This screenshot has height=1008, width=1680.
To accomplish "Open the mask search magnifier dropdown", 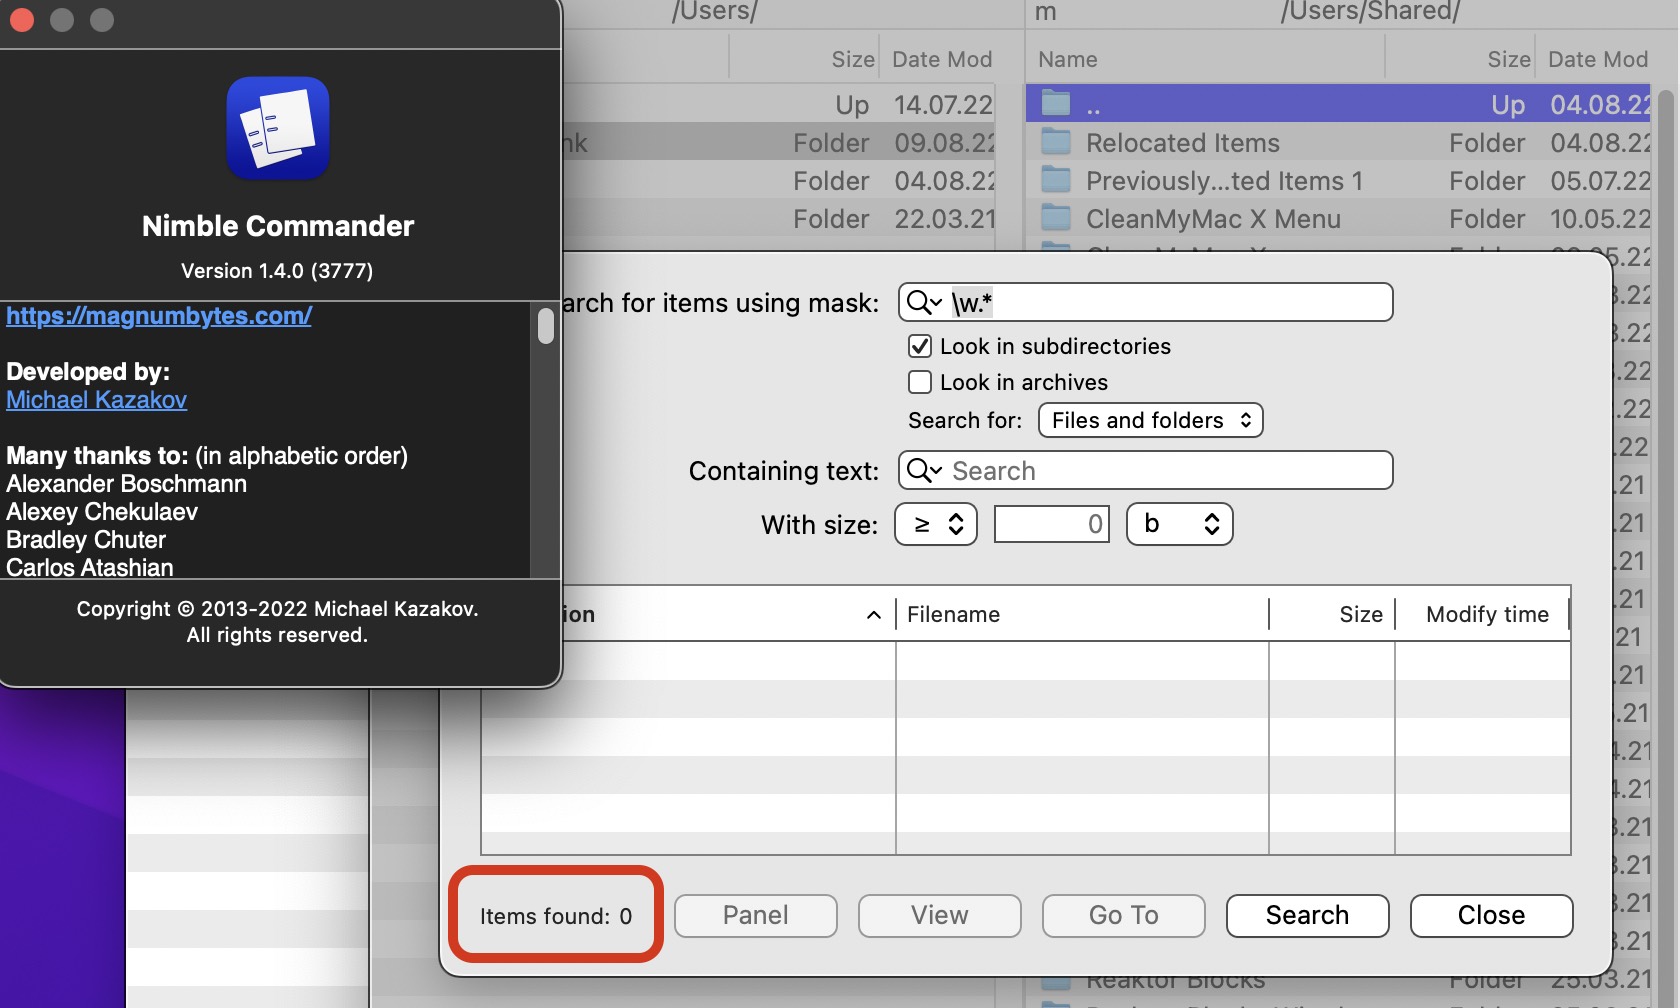I will [924, 302].
